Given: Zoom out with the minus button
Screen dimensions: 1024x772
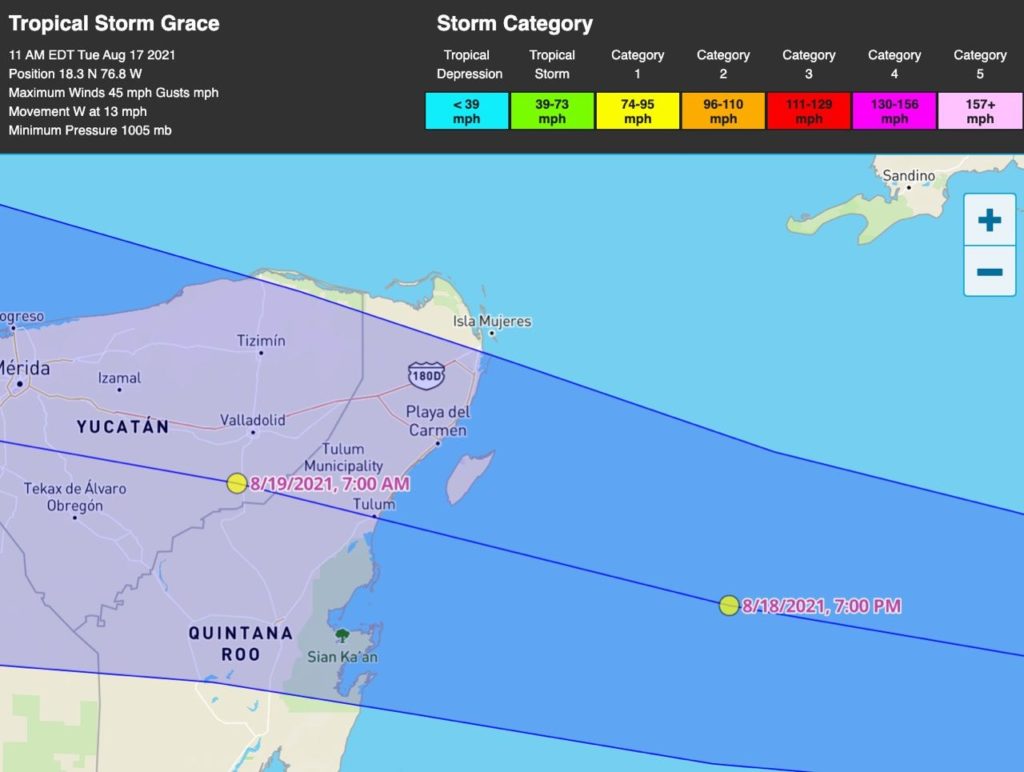Looking at the screenshot, I should [989, 272].
